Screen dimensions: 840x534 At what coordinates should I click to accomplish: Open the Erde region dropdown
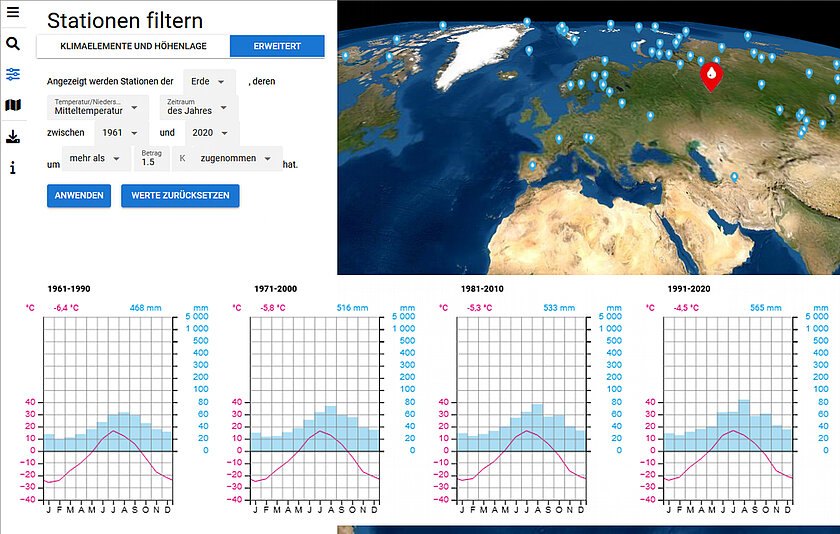pyautogui.click(x=210, y=80)
